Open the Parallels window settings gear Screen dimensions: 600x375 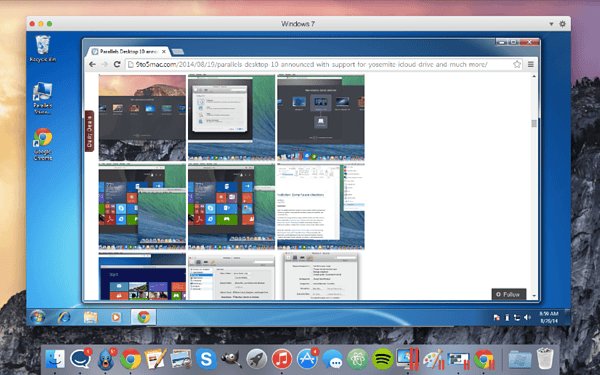point(562,24)
